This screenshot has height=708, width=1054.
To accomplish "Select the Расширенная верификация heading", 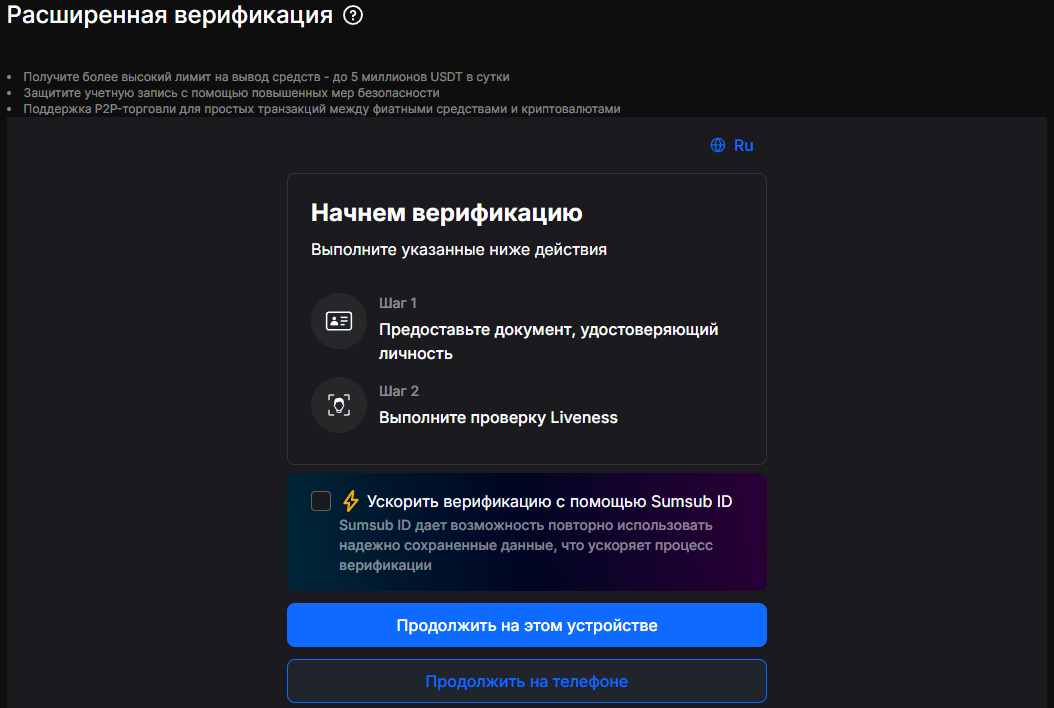I will [169, 15].
